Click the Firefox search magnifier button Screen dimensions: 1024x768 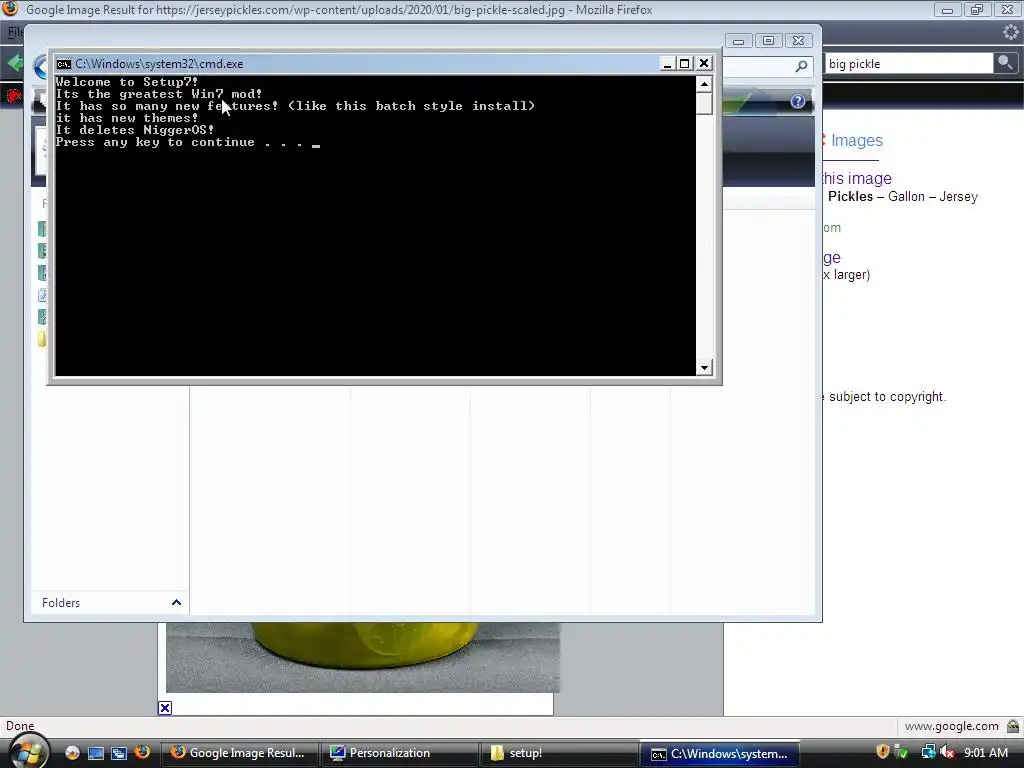pos(1005,63)
